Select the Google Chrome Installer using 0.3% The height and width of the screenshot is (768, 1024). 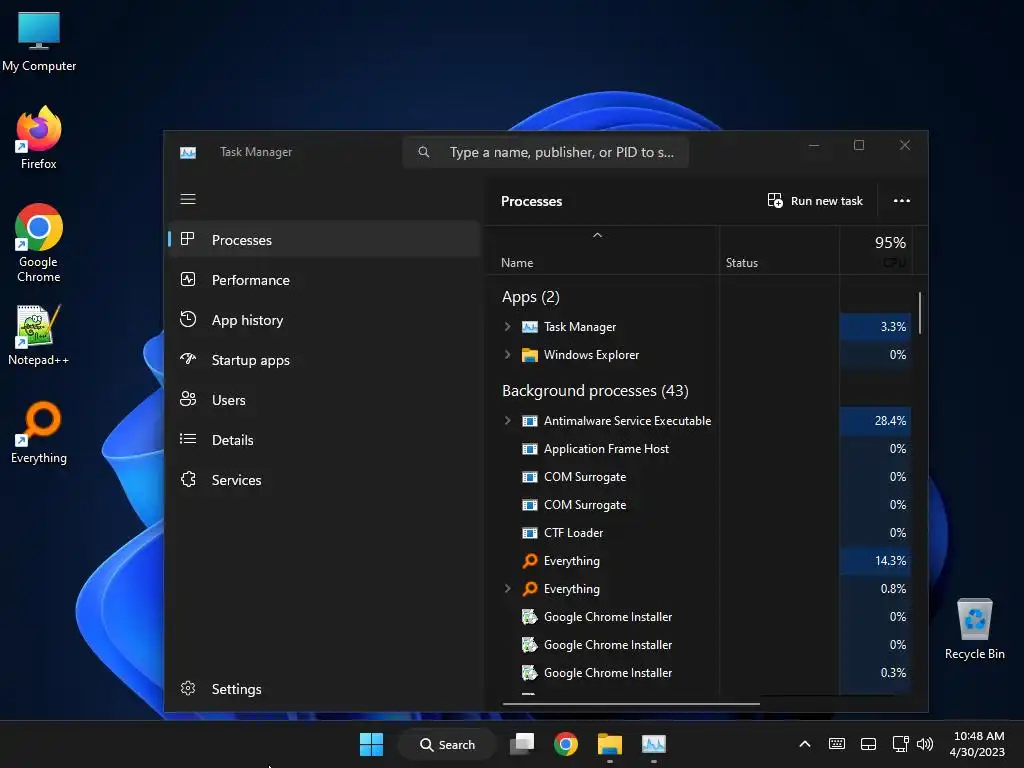699,673
